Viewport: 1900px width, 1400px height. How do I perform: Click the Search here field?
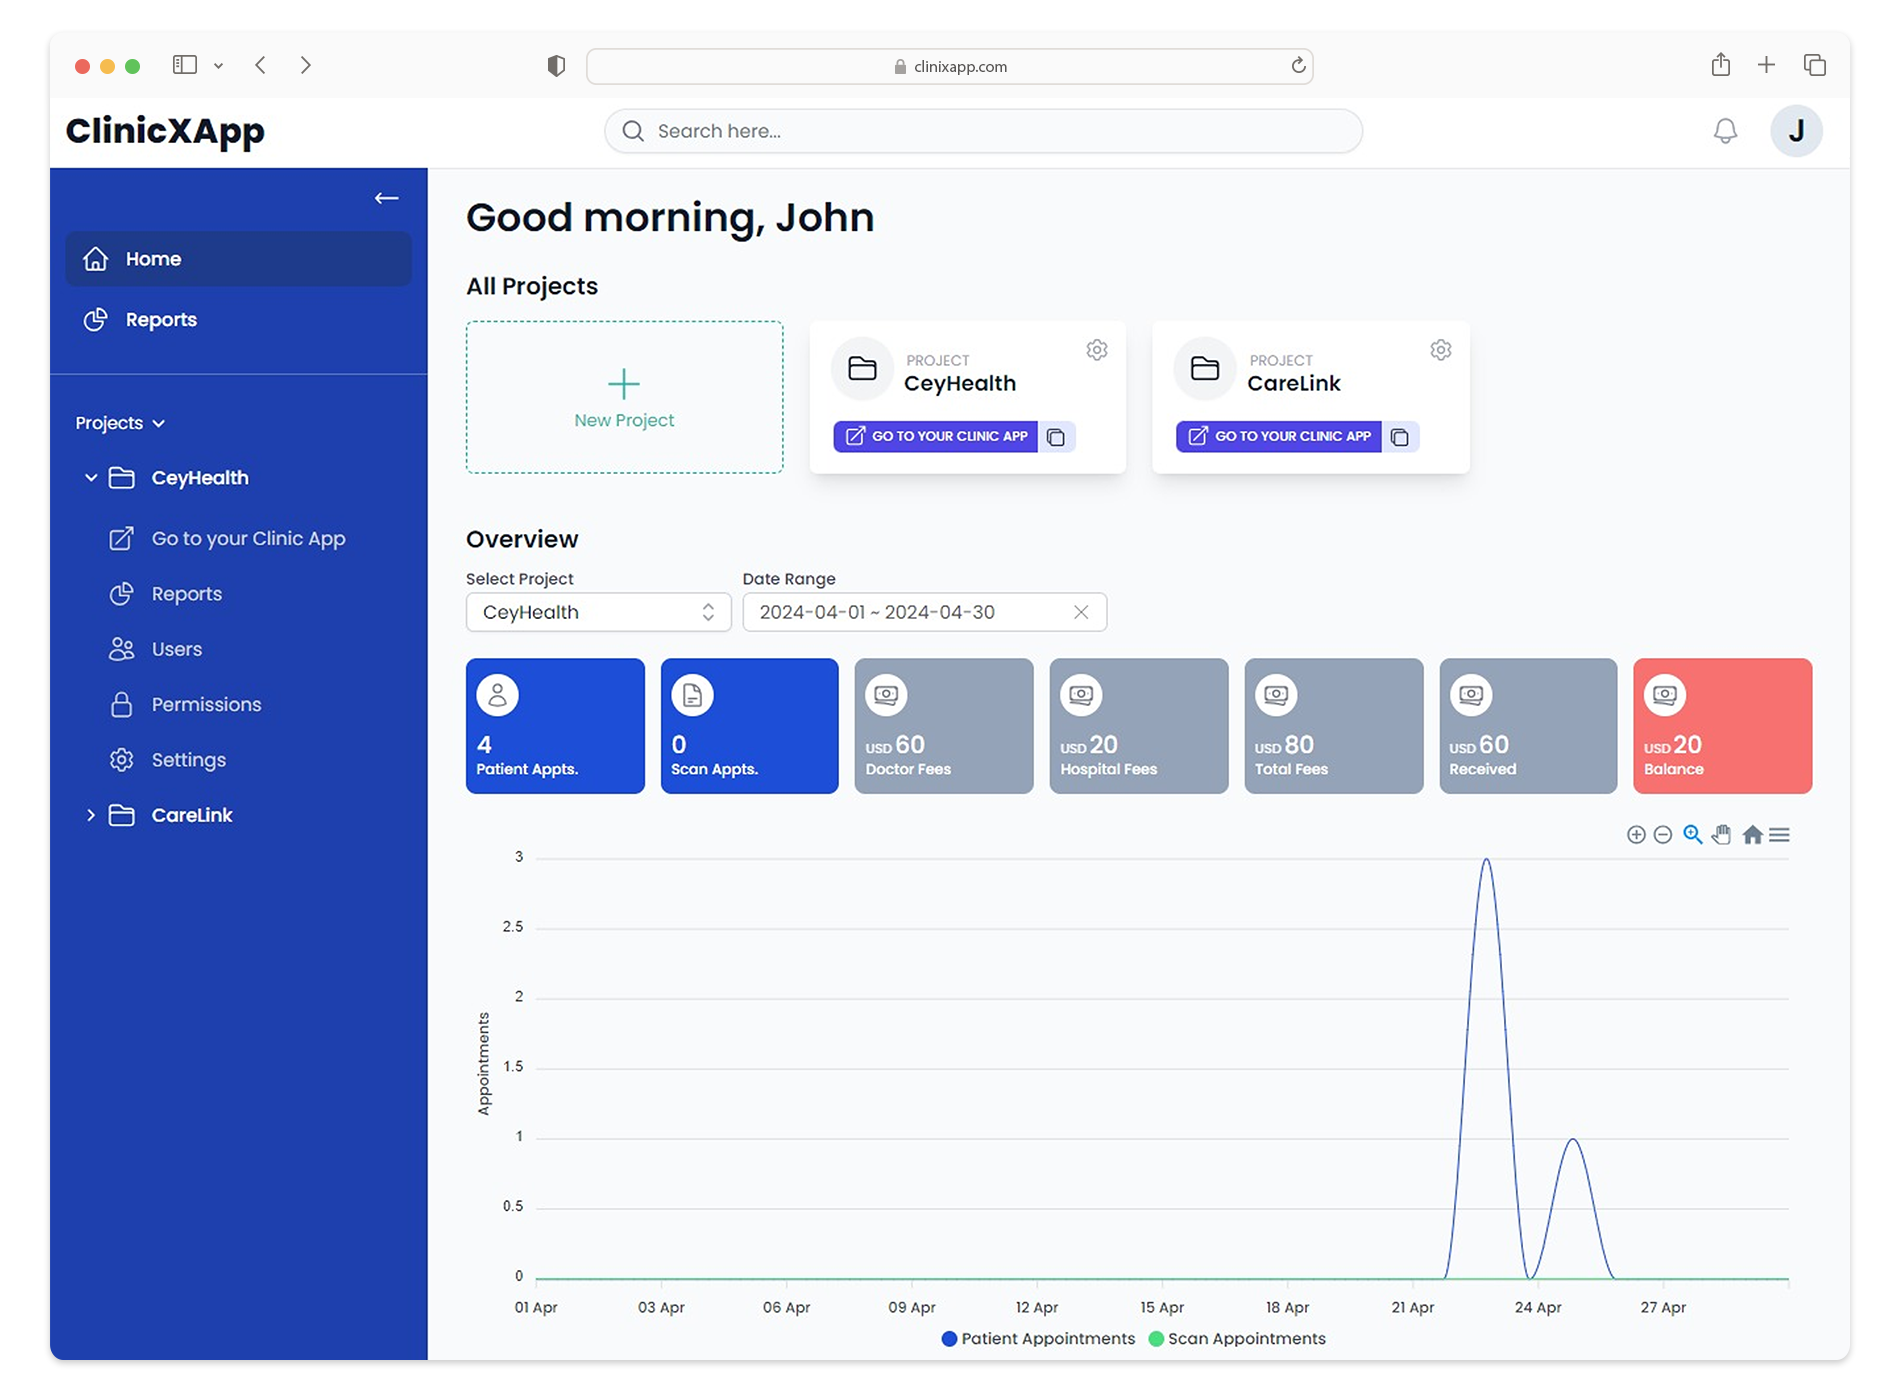pyautogui.click(x=982, y=130)
